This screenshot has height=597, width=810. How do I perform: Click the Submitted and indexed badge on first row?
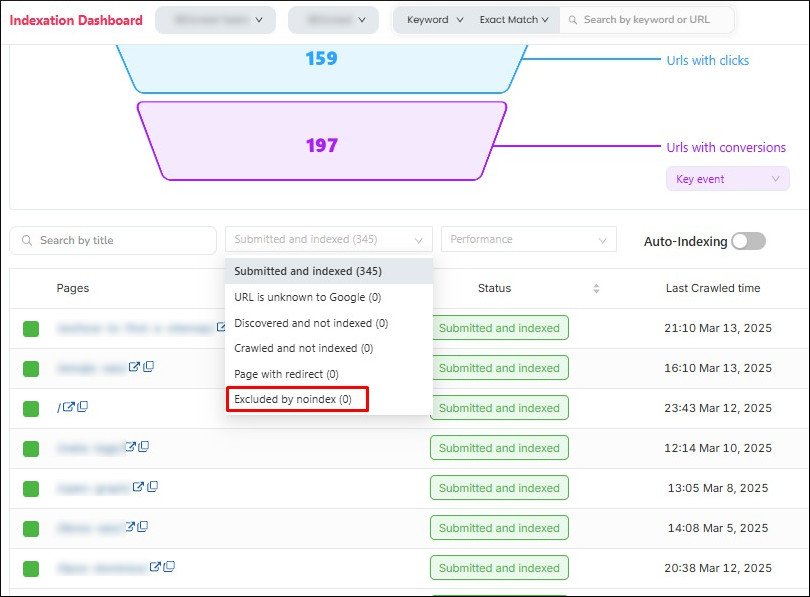(499, 327)
